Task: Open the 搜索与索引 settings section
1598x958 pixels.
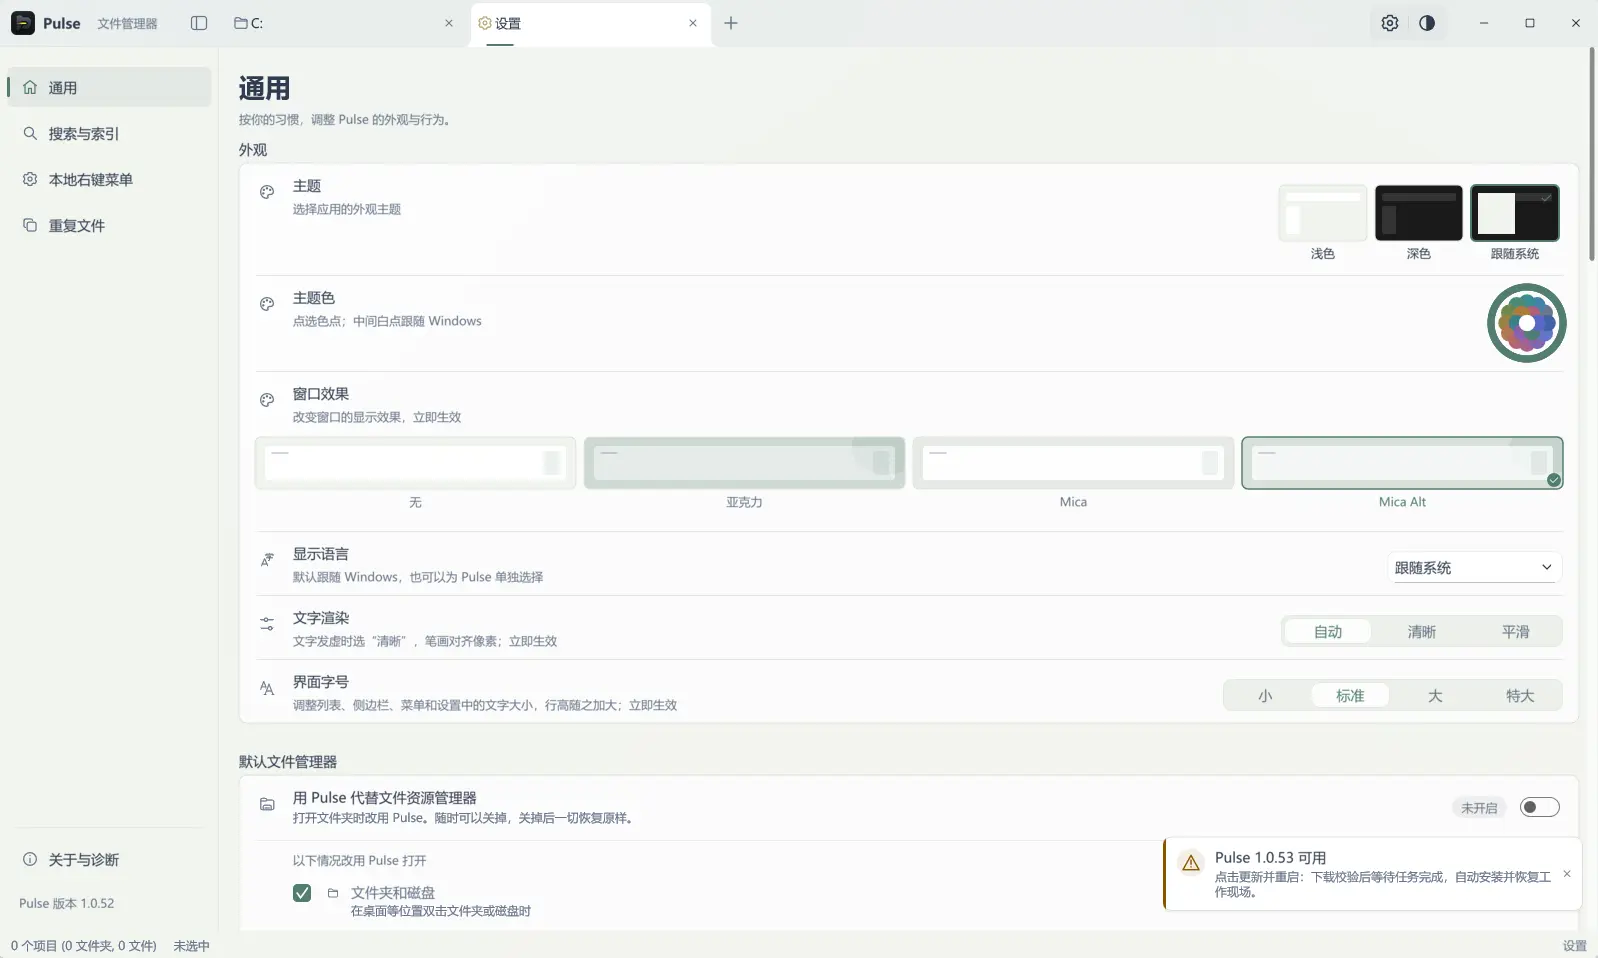Action: click(x=110, y=133)
